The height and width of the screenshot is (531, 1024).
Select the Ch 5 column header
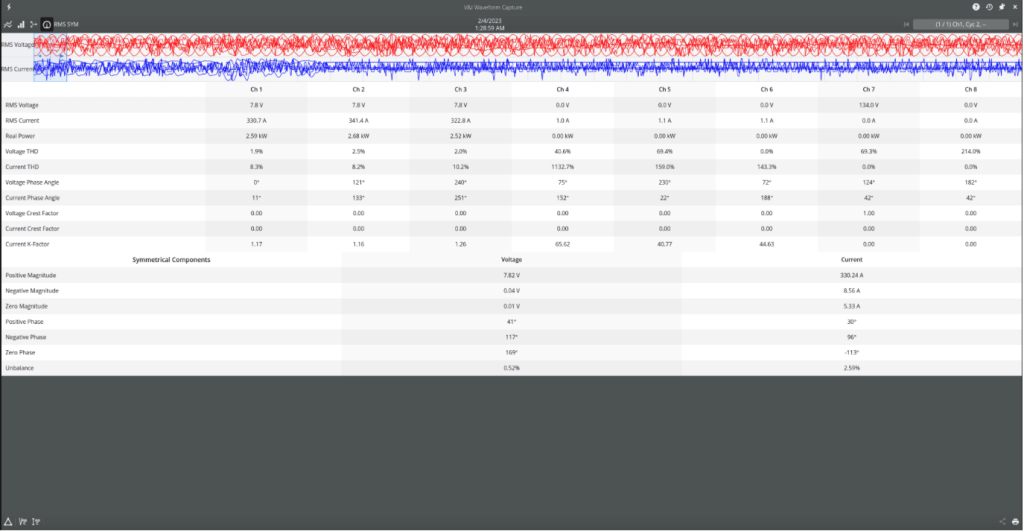pos(664,89)
